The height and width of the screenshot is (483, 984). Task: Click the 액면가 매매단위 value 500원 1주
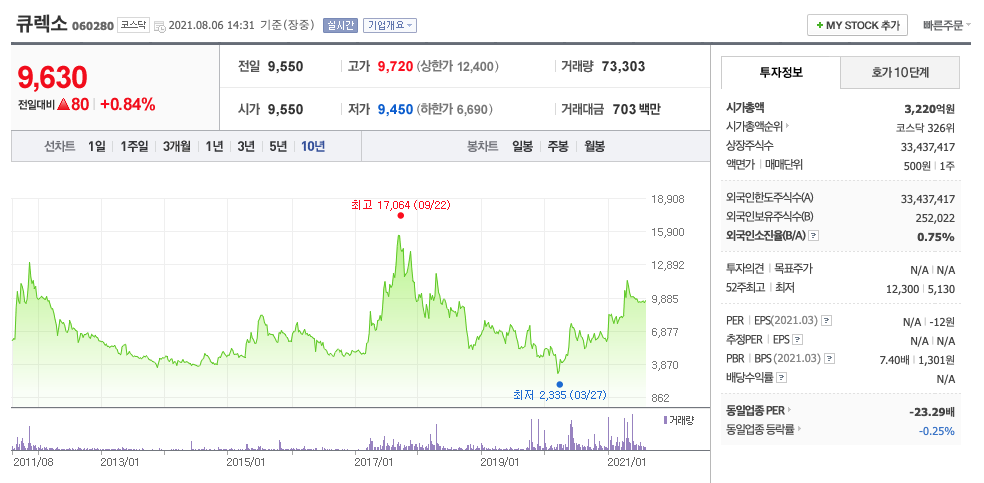coord(931,166)
